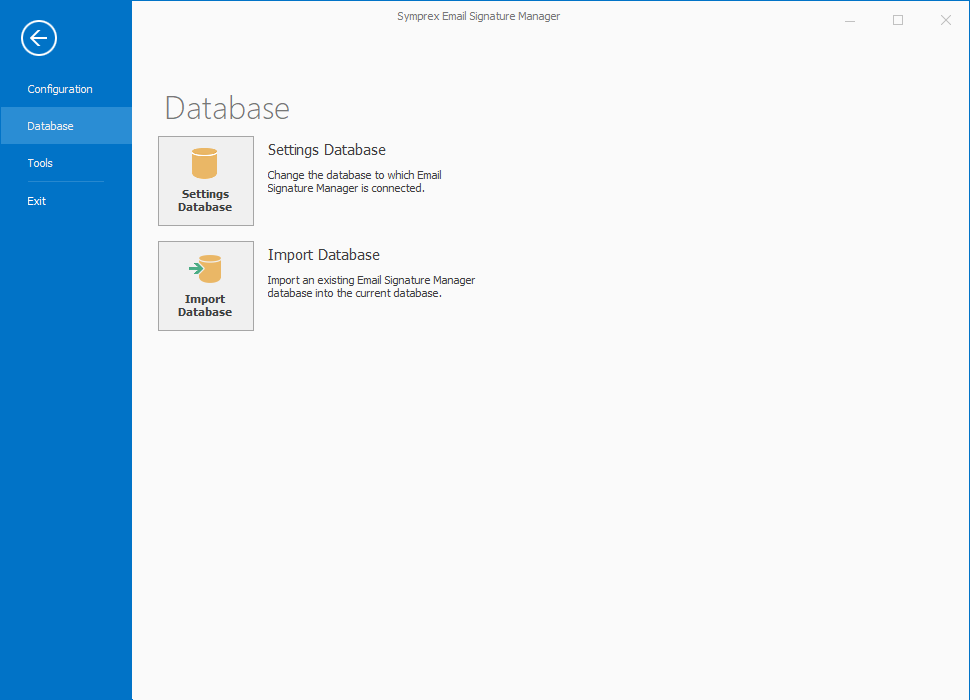This screenshot has height=700, width=970.
Task: Click the Import Database heading text
Action: click(323, 255)
